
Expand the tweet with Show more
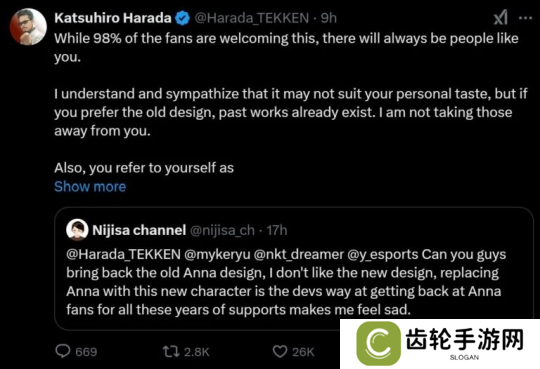pos(90,186)
